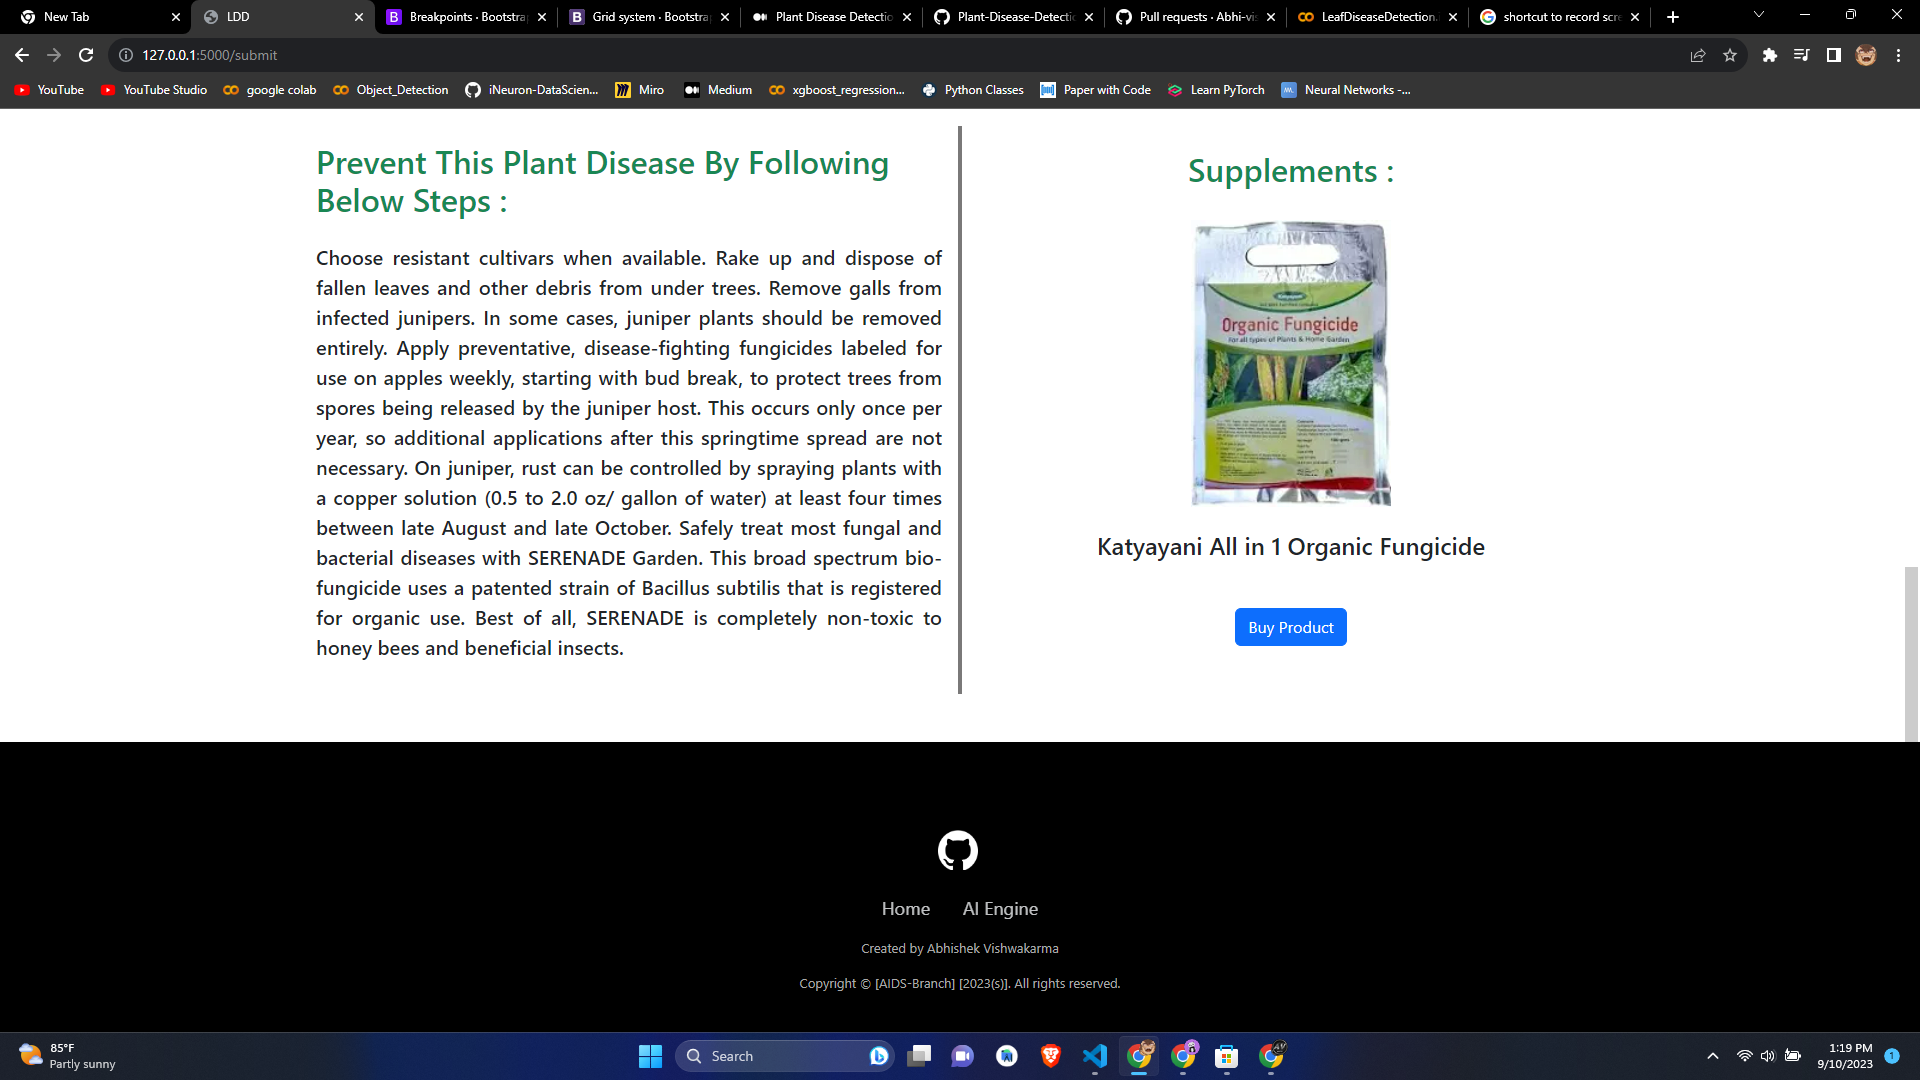This screenshot has height=1080, width=1920.
Task: Click the Buy Product button
Action: 1290,627
